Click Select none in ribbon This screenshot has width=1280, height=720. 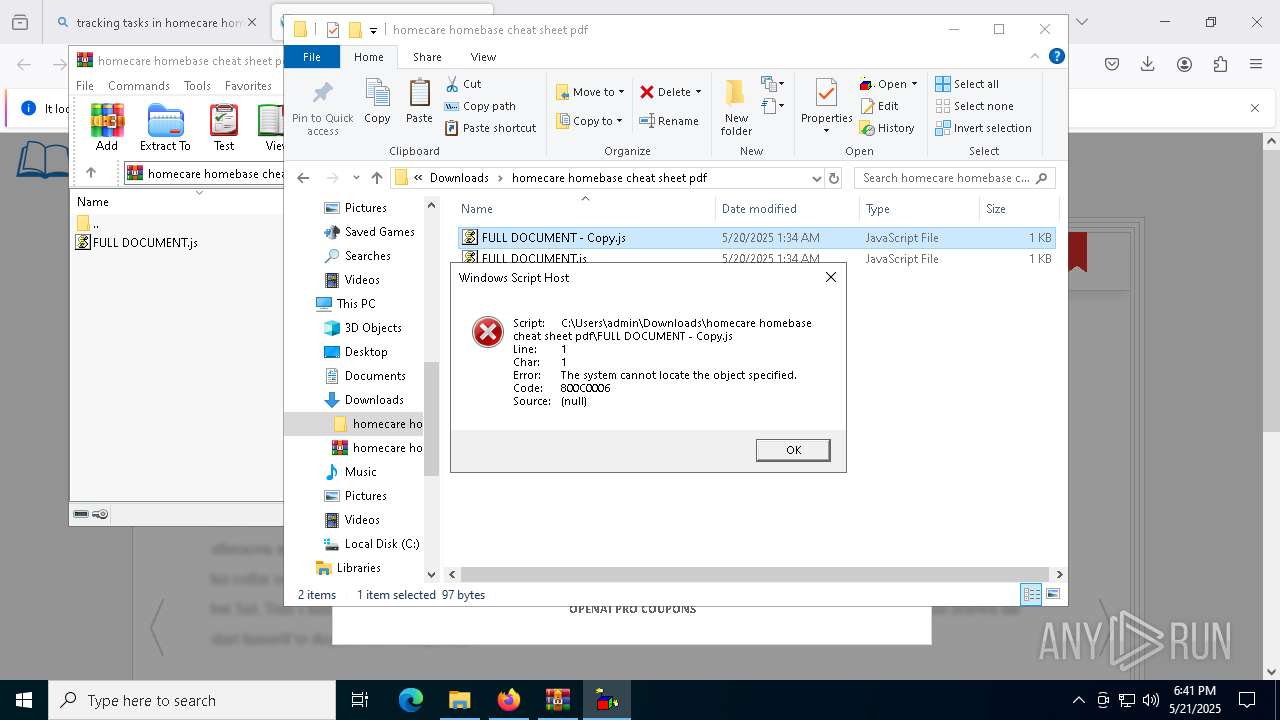click(974, 106)
